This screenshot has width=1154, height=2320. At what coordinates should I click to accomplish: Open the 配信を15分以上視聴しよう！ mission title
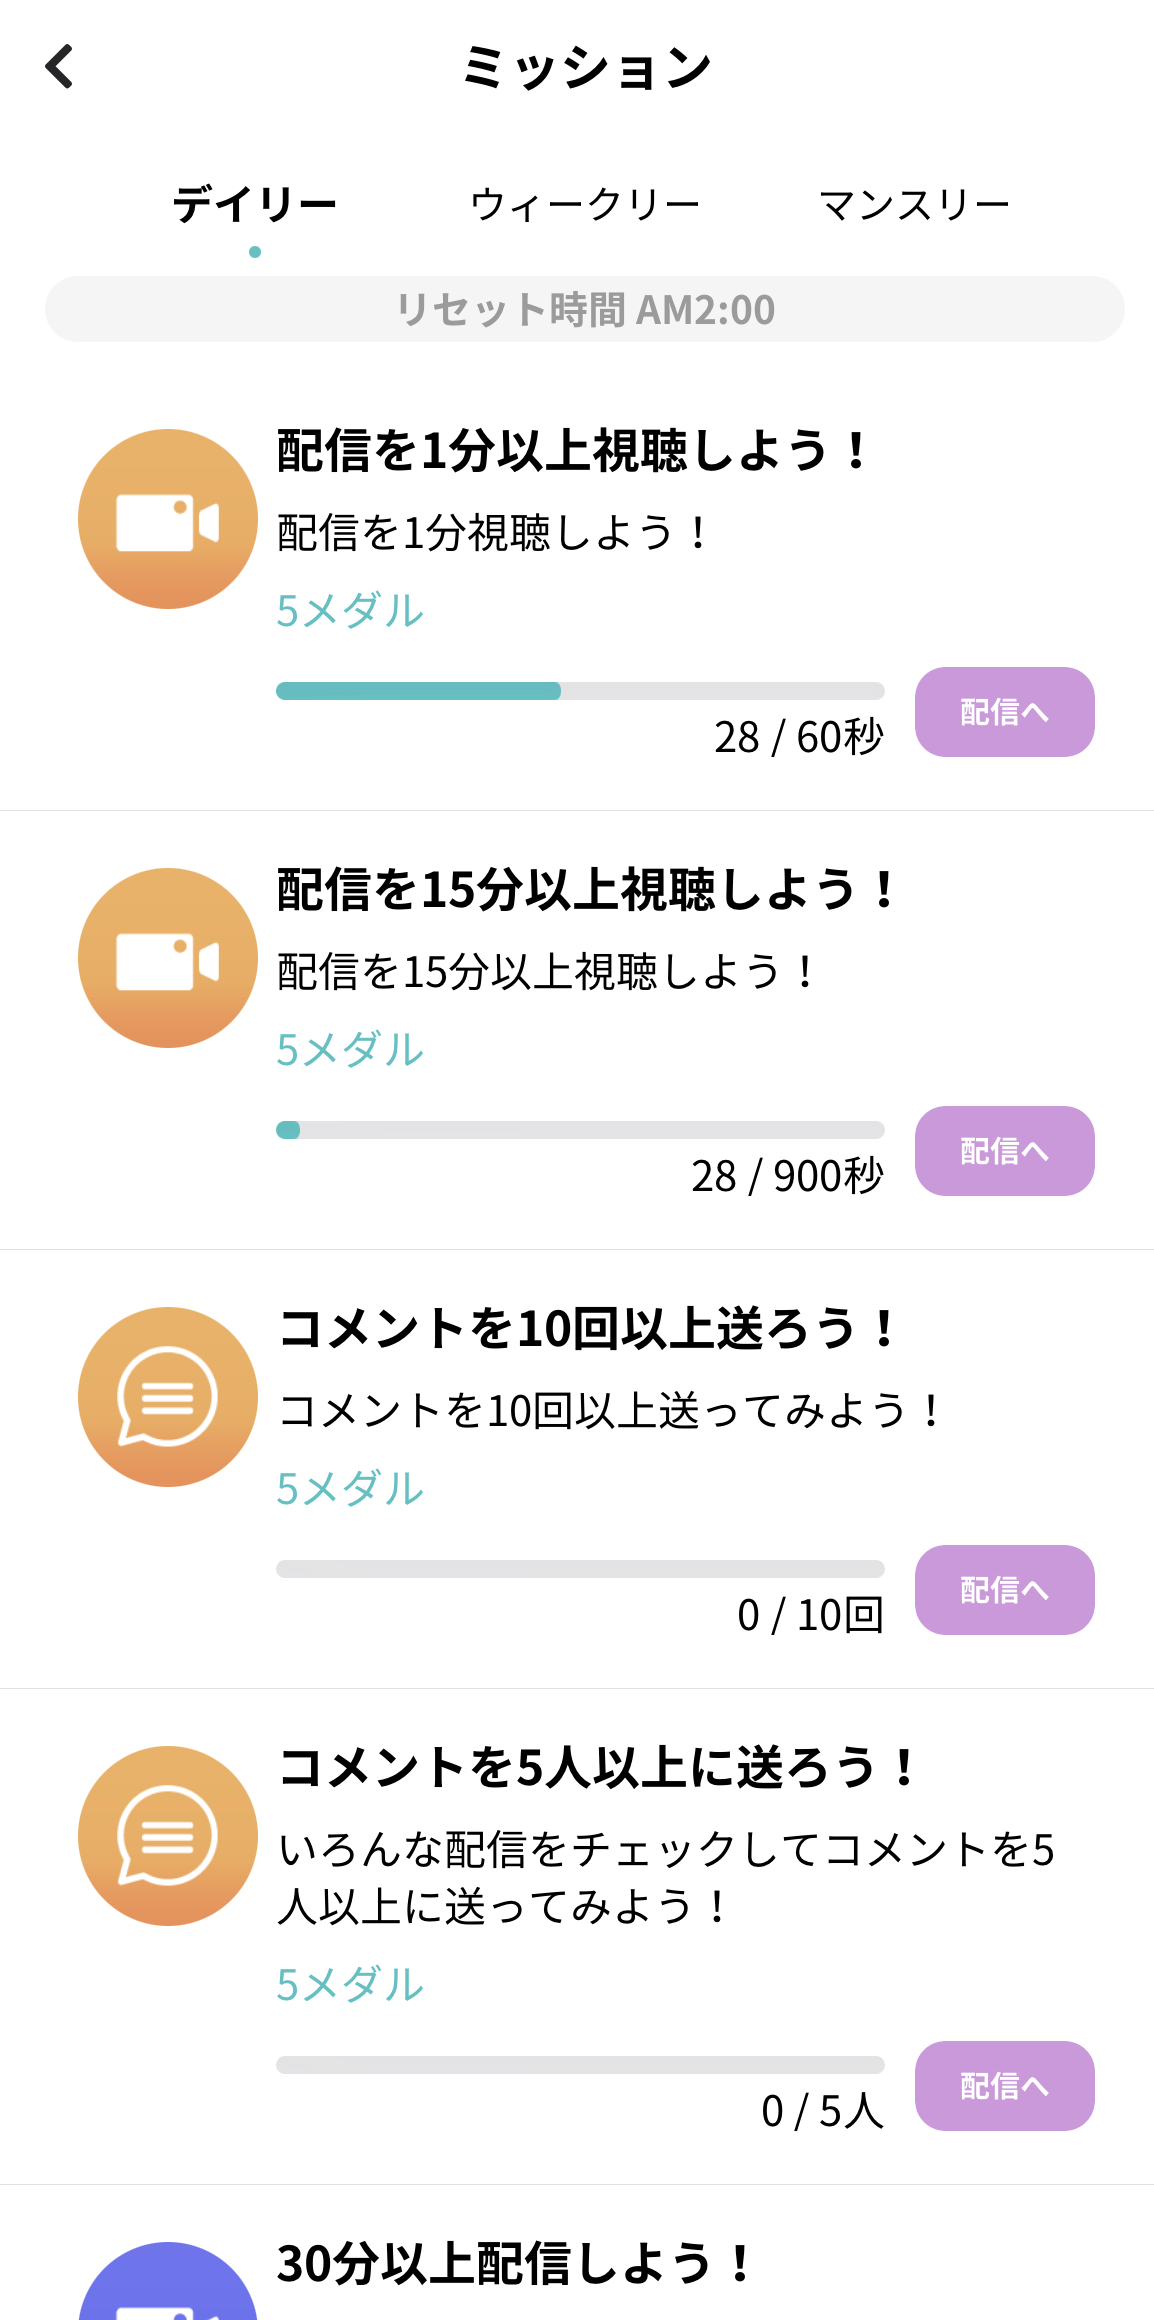click(x=585, y=890)
